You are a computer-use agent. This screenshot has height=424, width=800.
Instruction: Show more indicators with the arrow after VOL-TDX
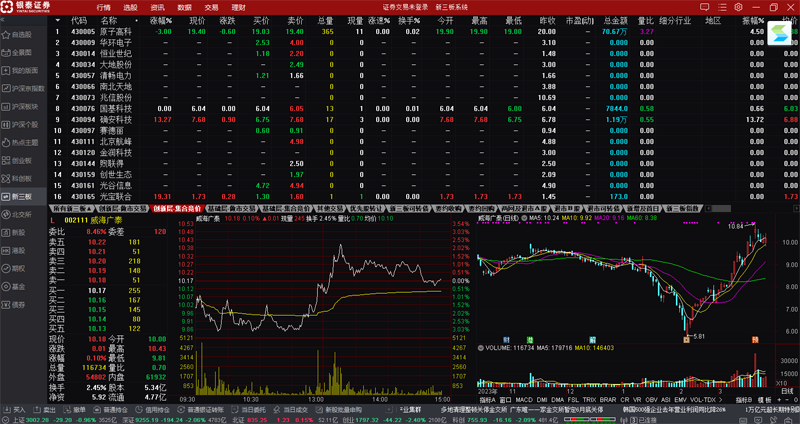[720, 401]
